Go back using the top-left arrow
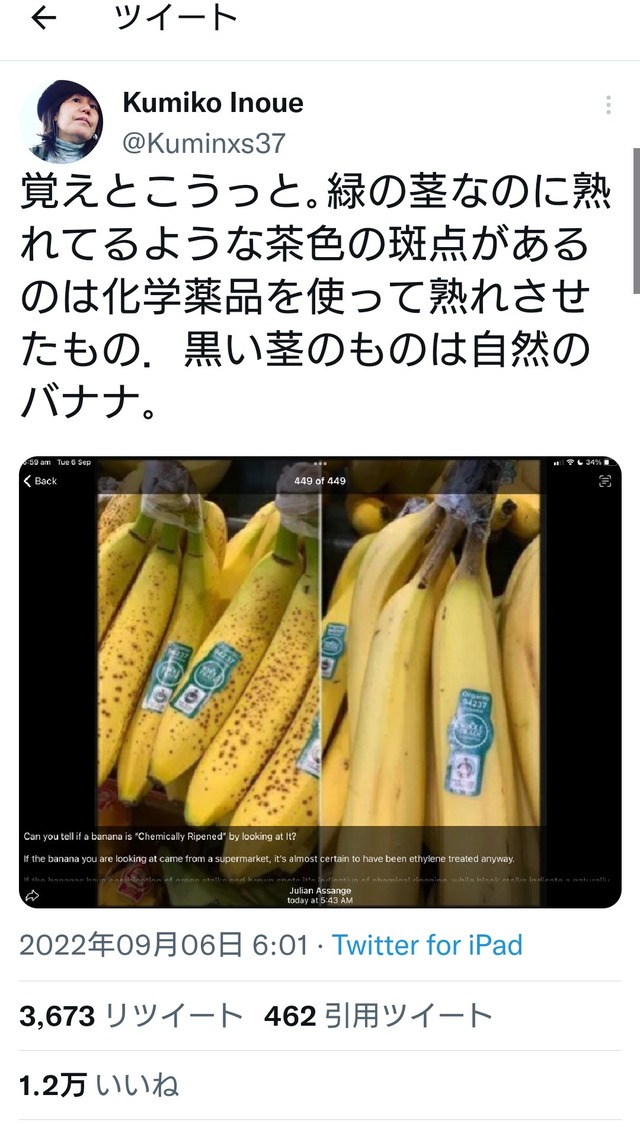640x1130 pixels. pyautogui.click(x=43, y=19)
